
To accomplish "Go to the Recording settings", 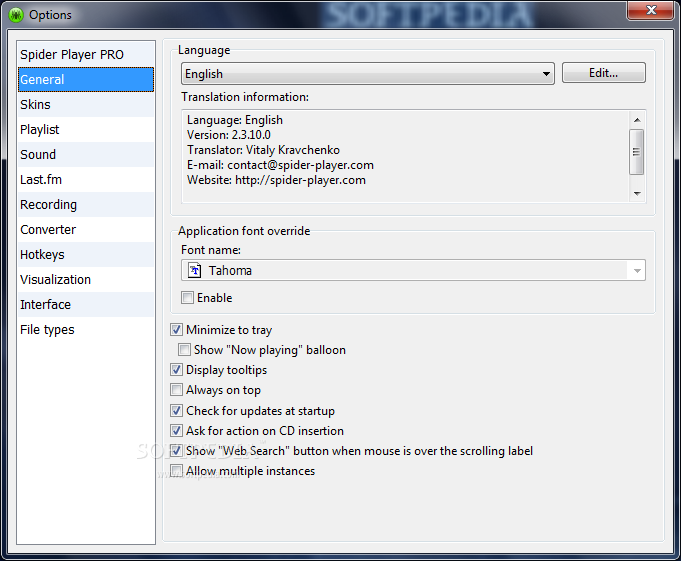I will (86, 205).
